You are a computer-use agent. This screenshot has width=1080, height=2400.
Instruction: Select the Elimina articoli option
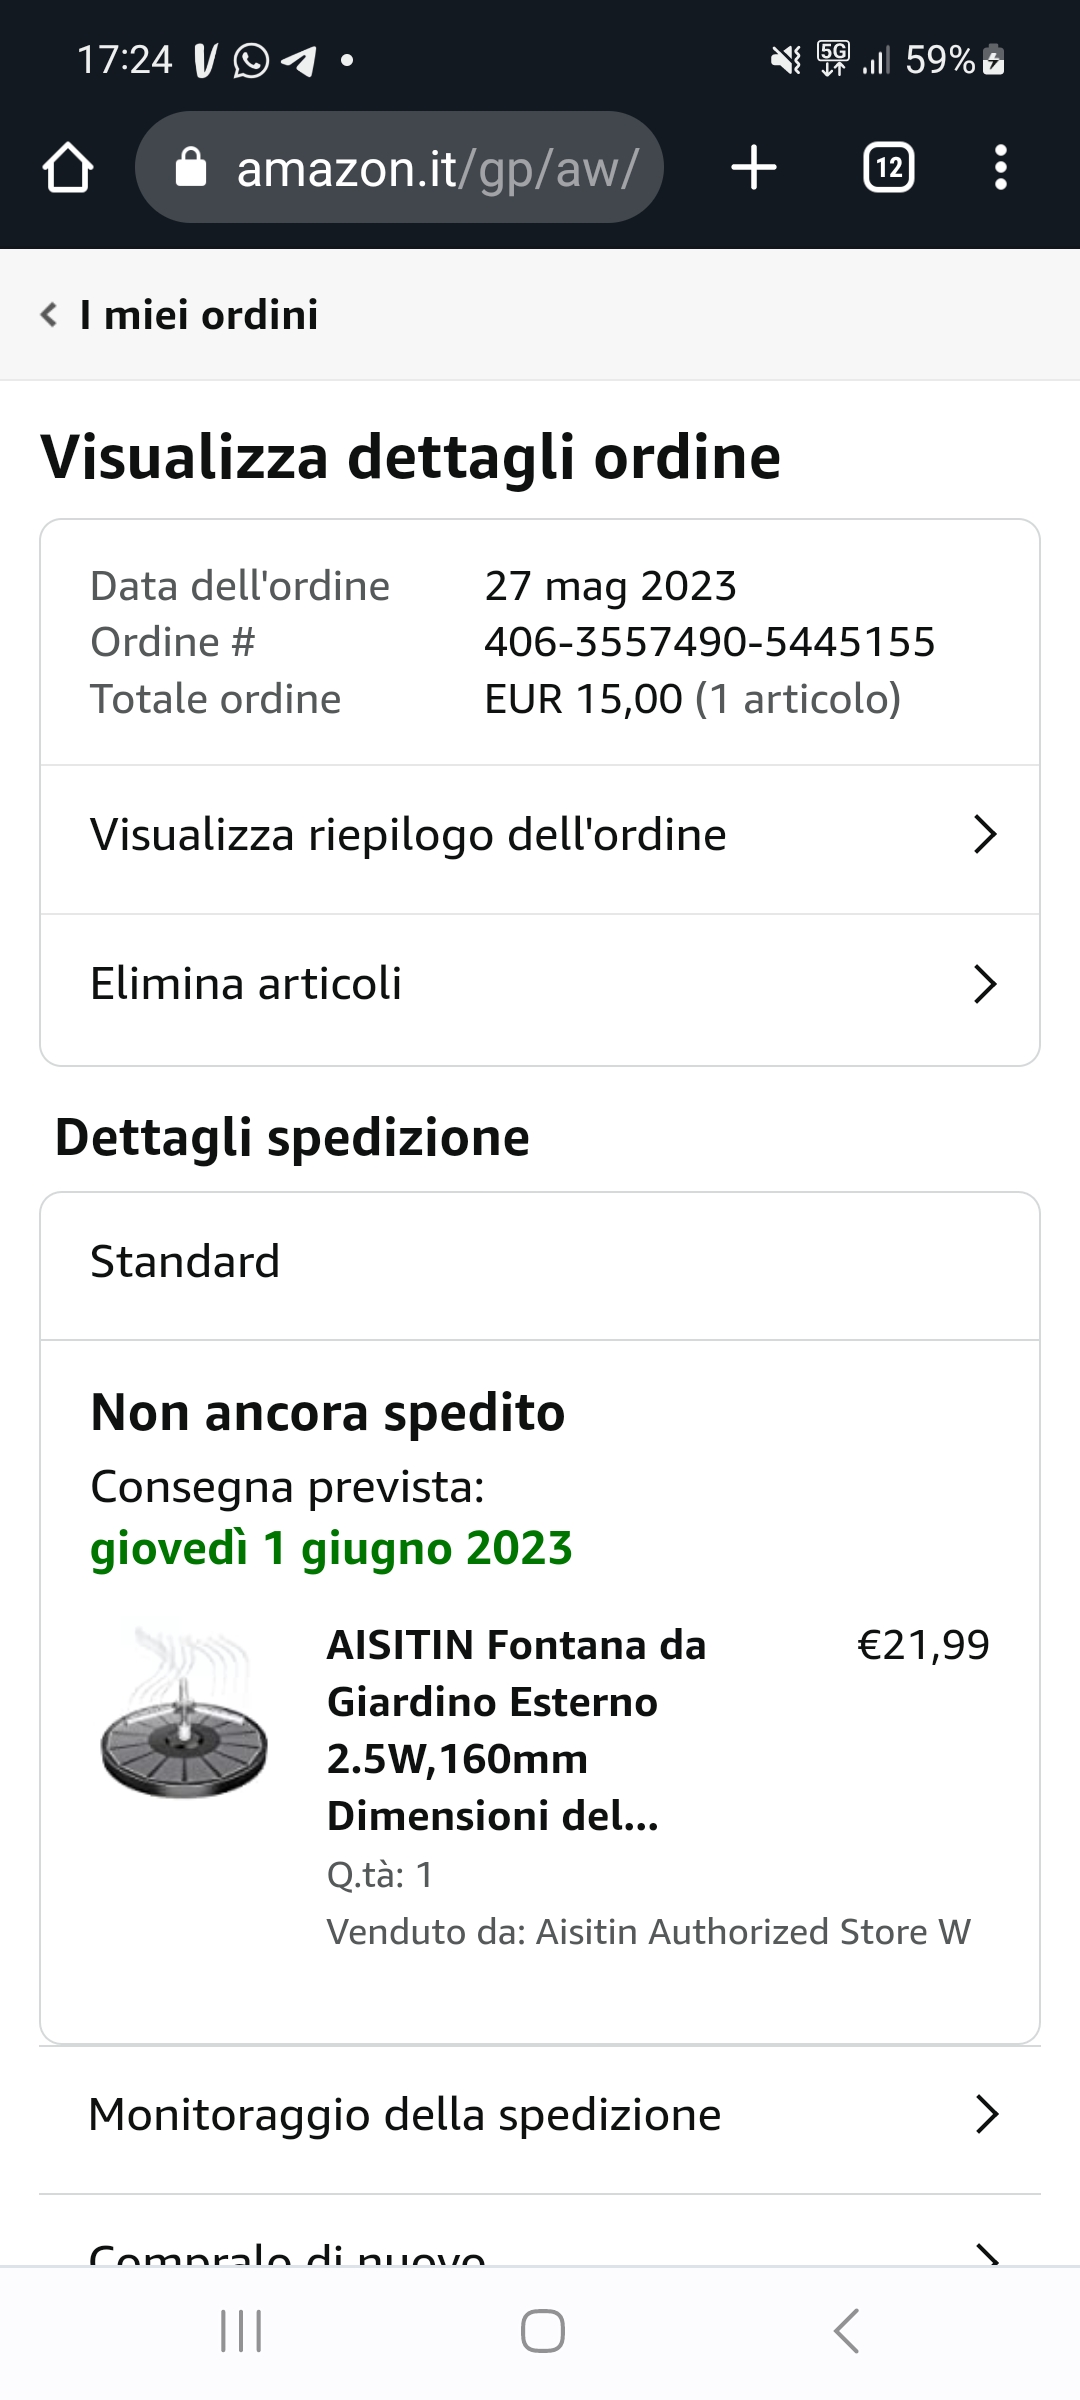click(246, 984)
